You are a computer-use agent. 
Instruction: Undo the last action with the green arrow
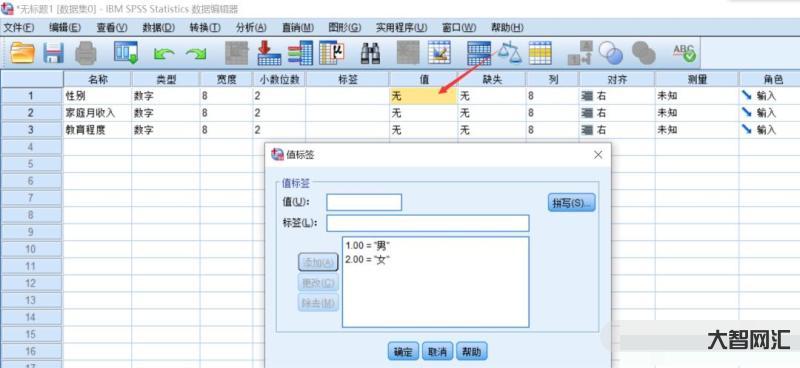tap(164, 54)
